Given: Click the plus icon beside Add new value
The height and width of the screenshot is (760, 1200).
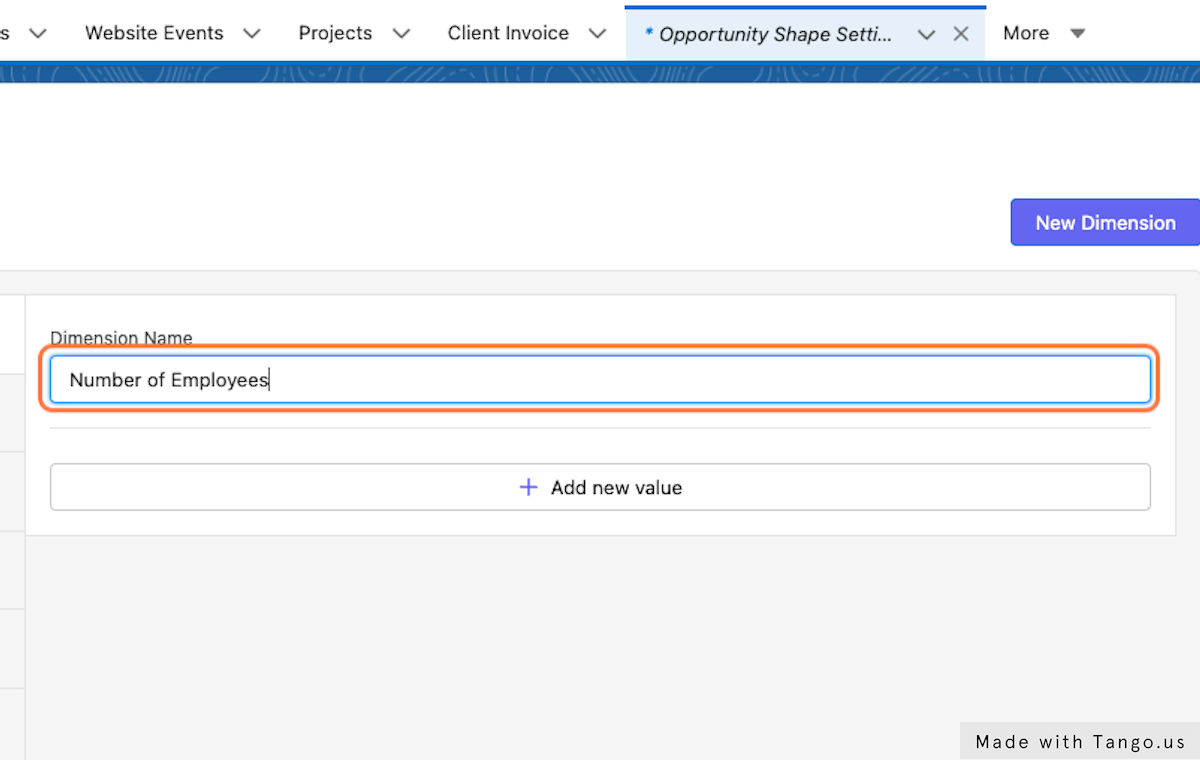Looking at the screenshot, I should point(528,488).
